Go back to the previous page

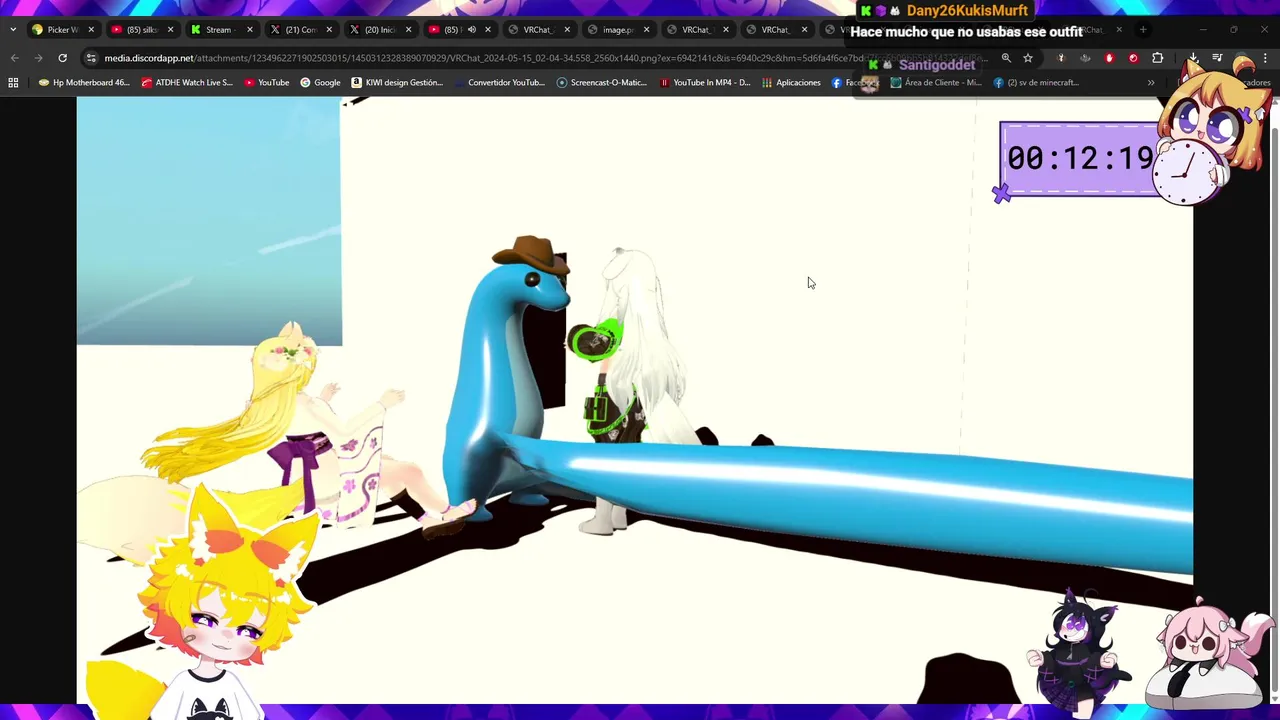tap(14, 58)
